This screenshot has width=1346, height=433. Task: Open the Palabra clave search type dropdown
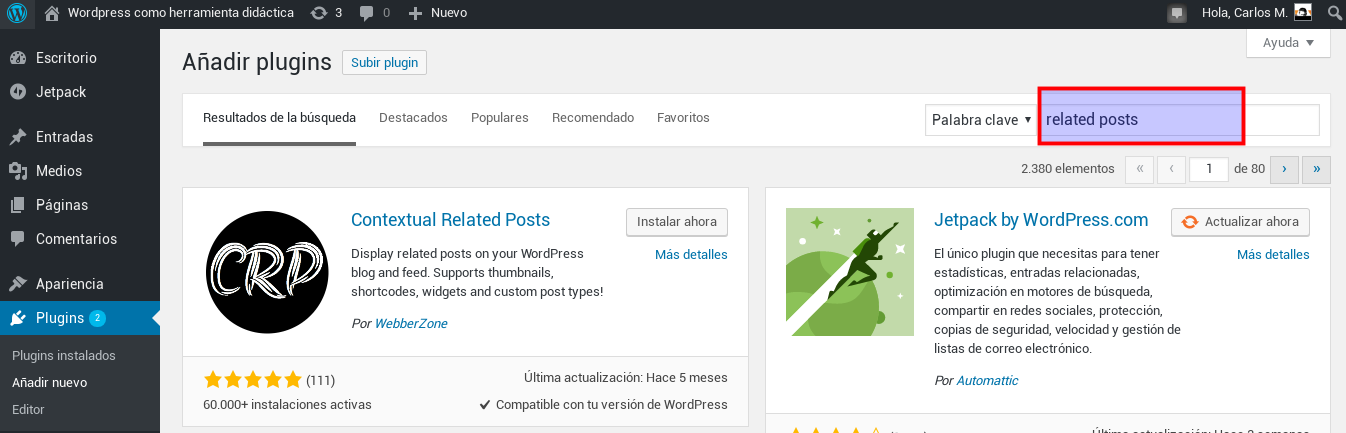click(980, 120)
